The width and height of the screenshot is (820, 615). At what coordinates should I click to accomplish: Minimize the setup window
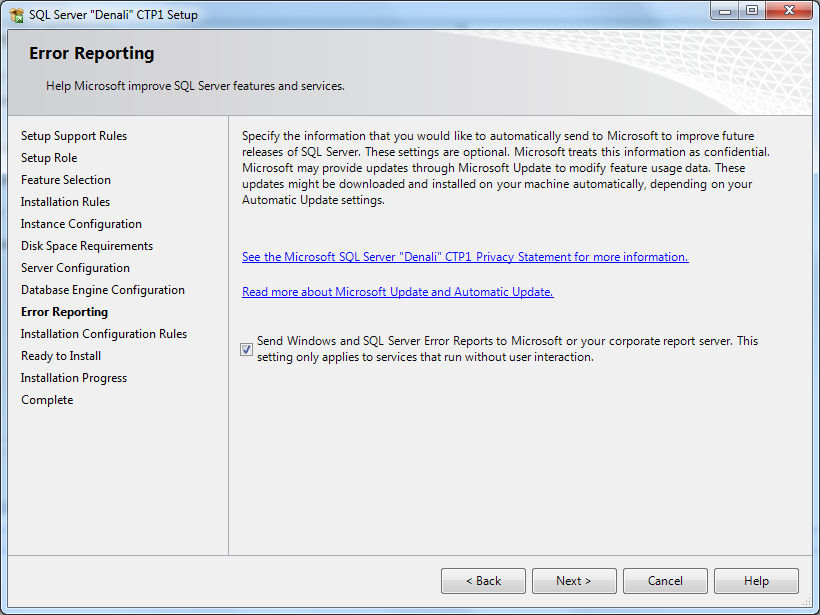pyautogui.click(x=725, y=10)
